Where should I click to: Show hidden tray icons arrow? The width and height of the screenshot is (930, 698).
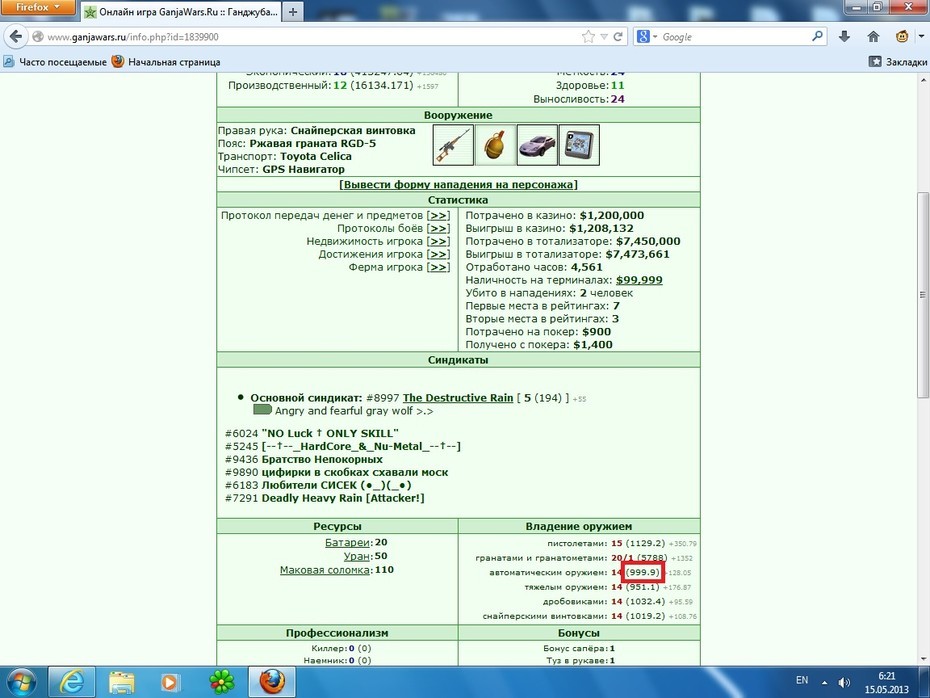click(x=824, y=683)
